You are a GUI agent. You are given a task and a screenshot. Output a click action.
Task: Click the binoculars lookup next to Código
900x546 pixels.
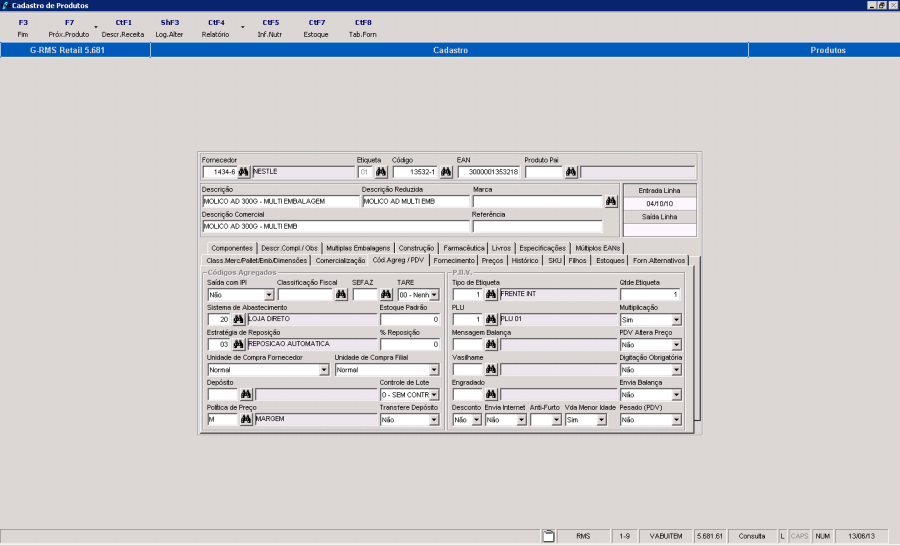tap(446, 172)
